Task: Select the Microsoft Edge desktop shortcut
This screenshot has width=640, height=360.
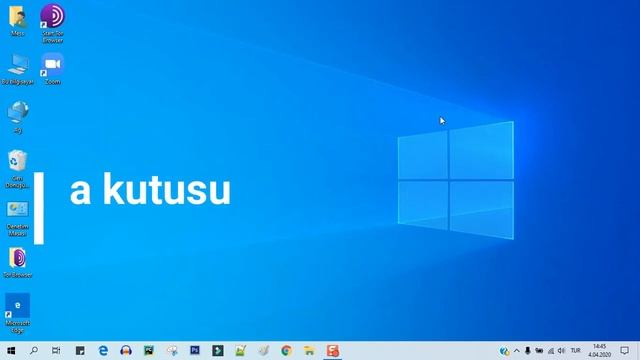Action: click(x=18, y=313)
